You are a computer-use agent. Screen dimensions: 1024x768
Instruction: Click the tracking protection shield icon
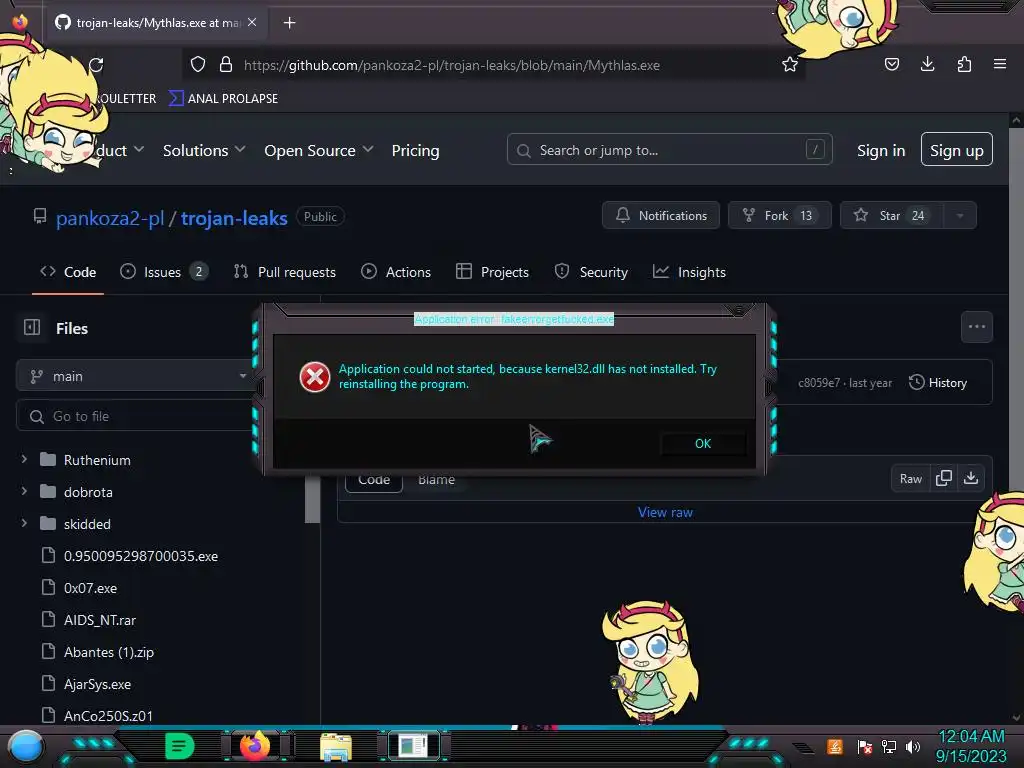point(198,65)
